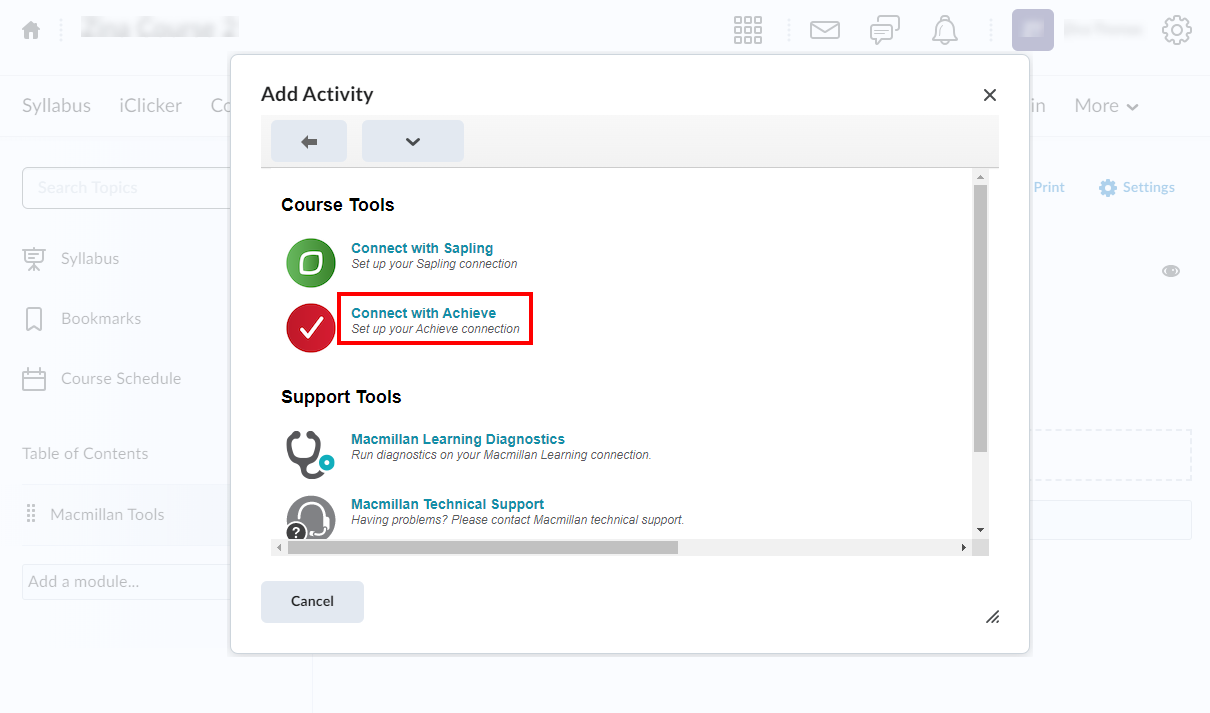
Task: Open the dropdown chevron in the Add Activity toolbar
Action: (412, 140)
